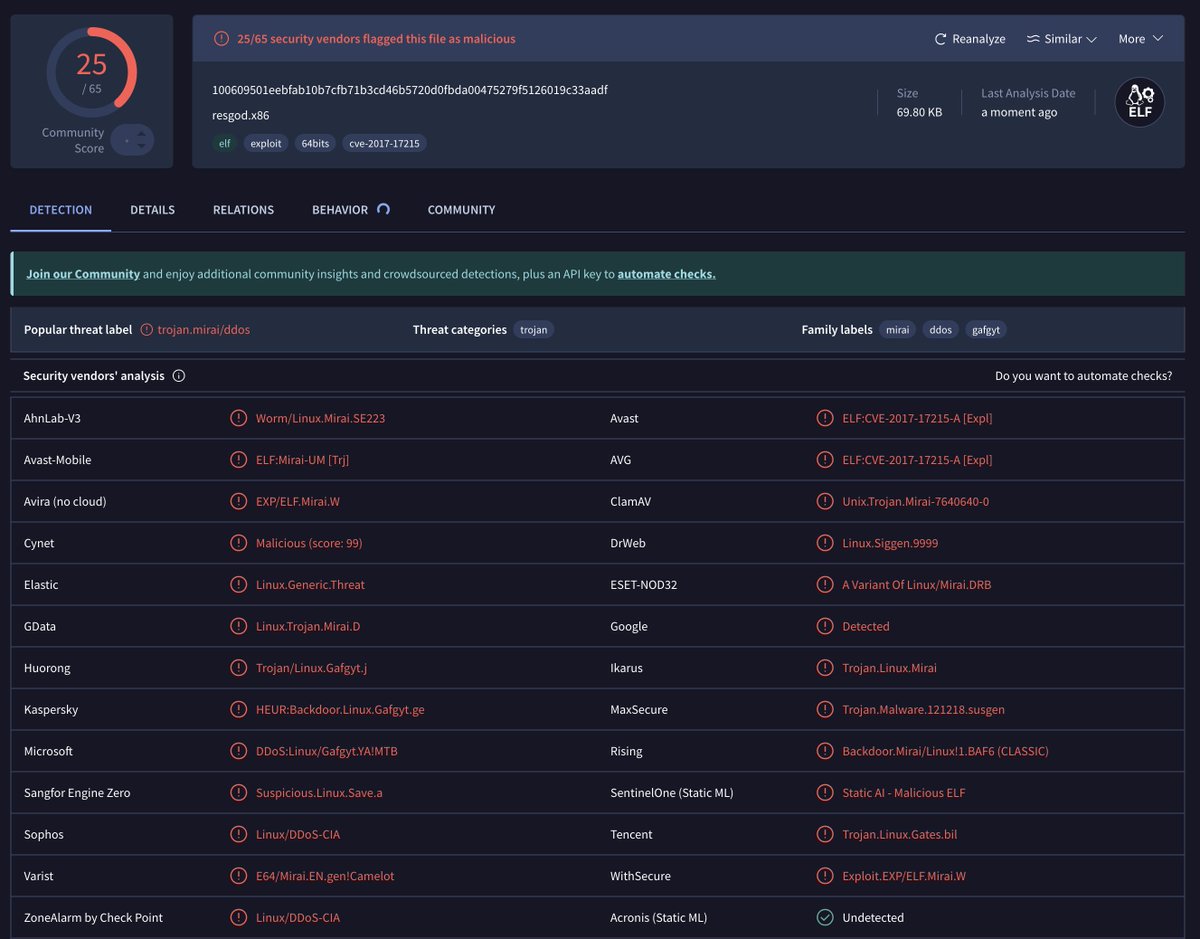The width and height of the screenshot is (1200, 939).
Task: Select the Detection tab
Action: pos(61,210)
